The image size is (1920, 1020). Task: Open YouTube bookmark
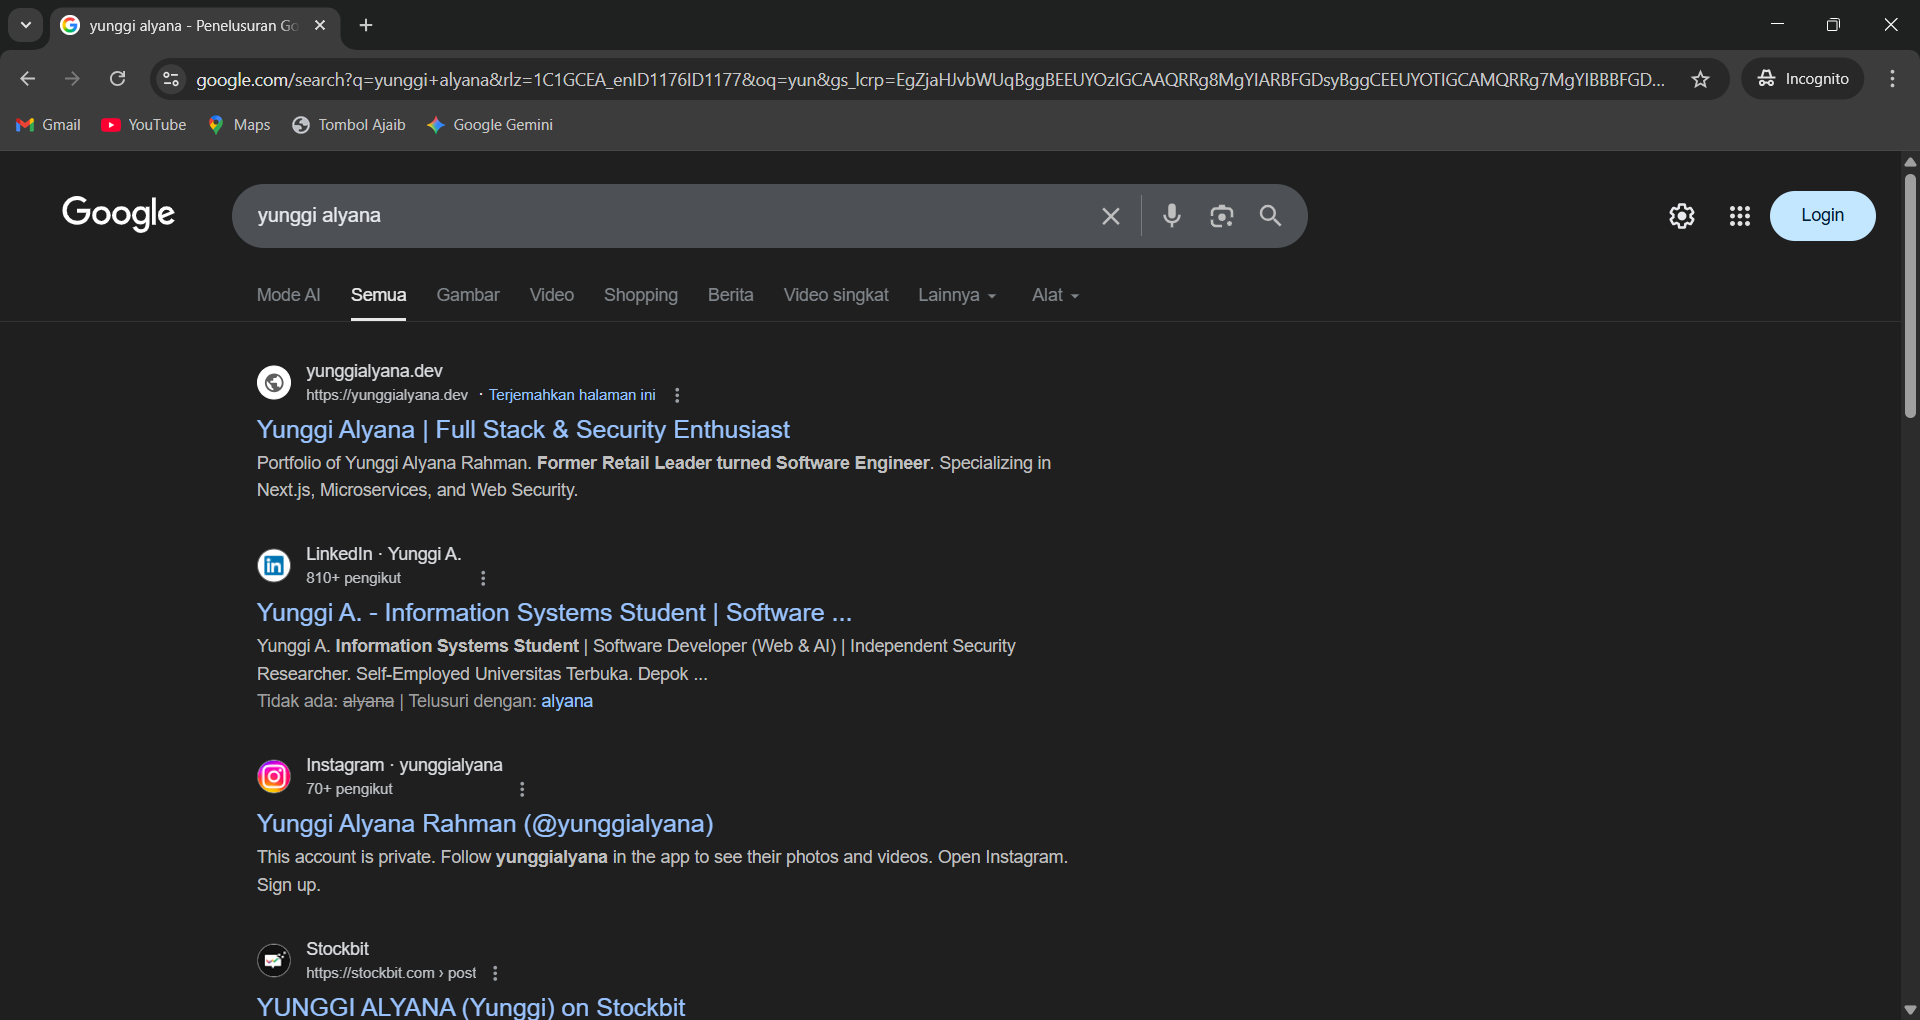[x=144, y=125]
